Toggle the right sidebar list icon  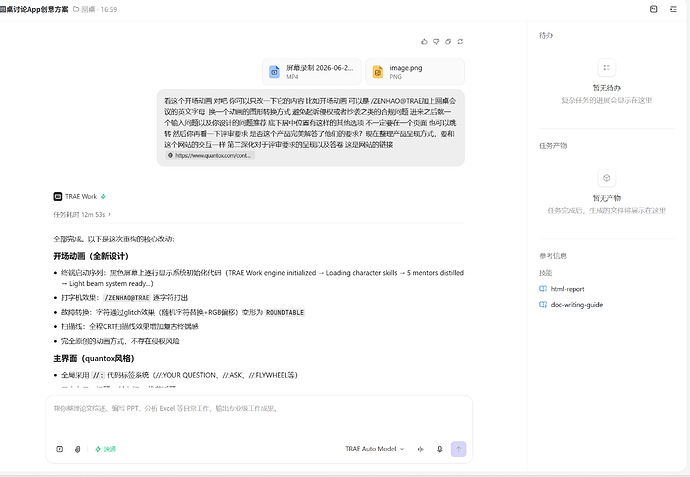coord(673,9)
